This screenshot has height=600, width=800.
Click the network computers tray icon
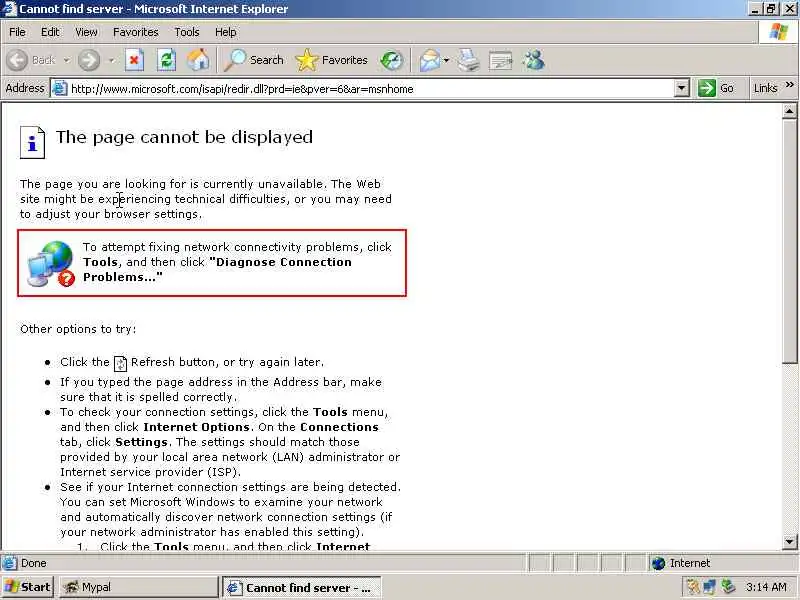(710, 587)
